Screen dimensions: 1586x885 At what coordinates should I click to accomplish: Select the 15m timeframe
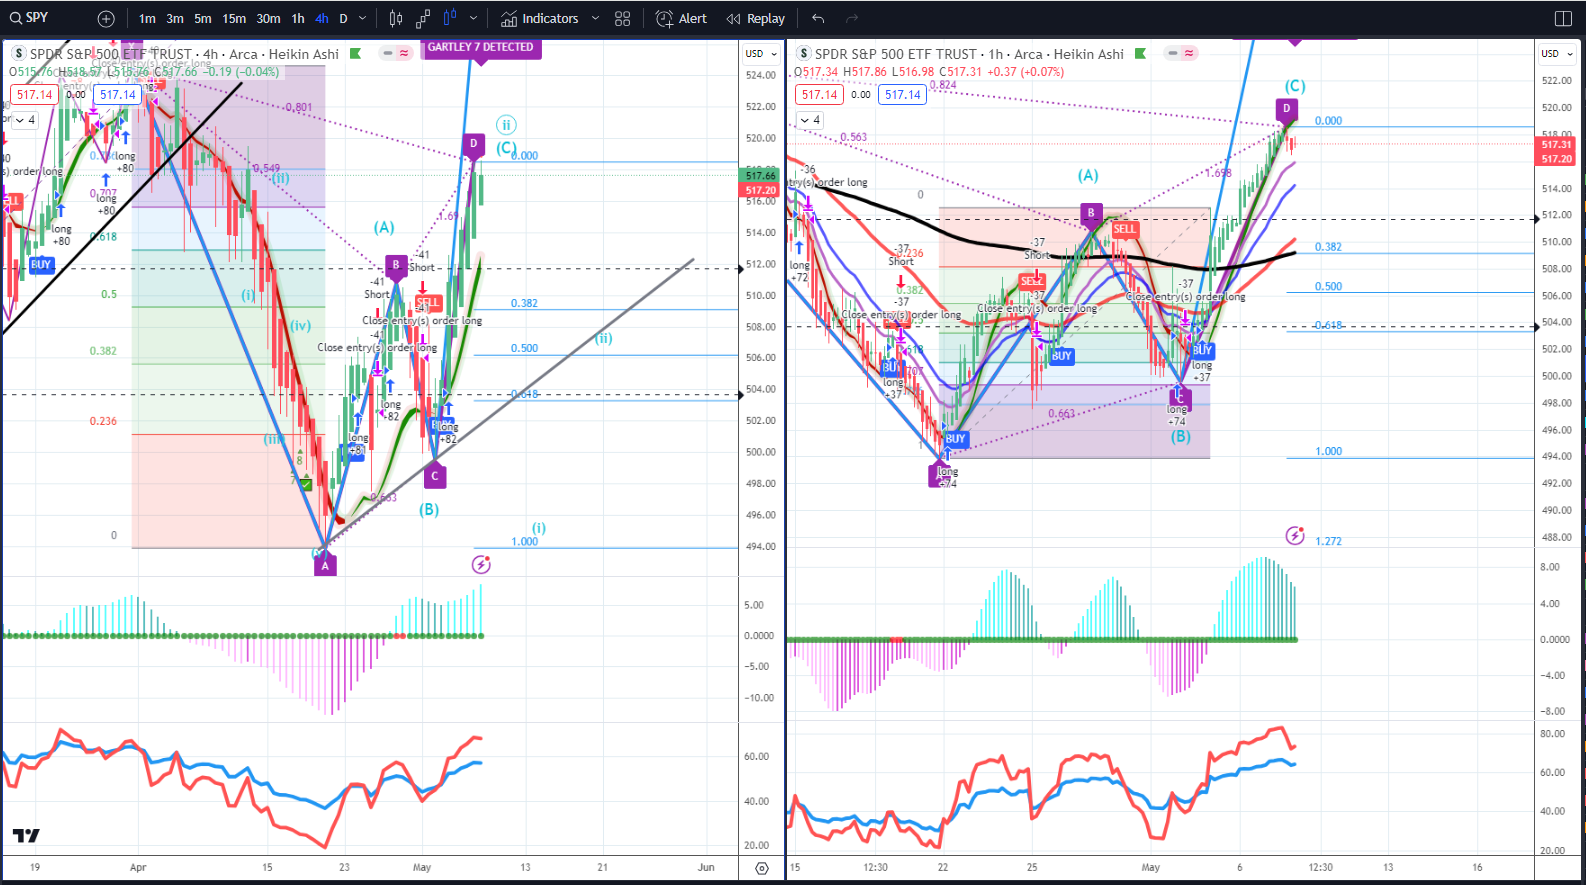pyautogui.click(x=234, y=18)
